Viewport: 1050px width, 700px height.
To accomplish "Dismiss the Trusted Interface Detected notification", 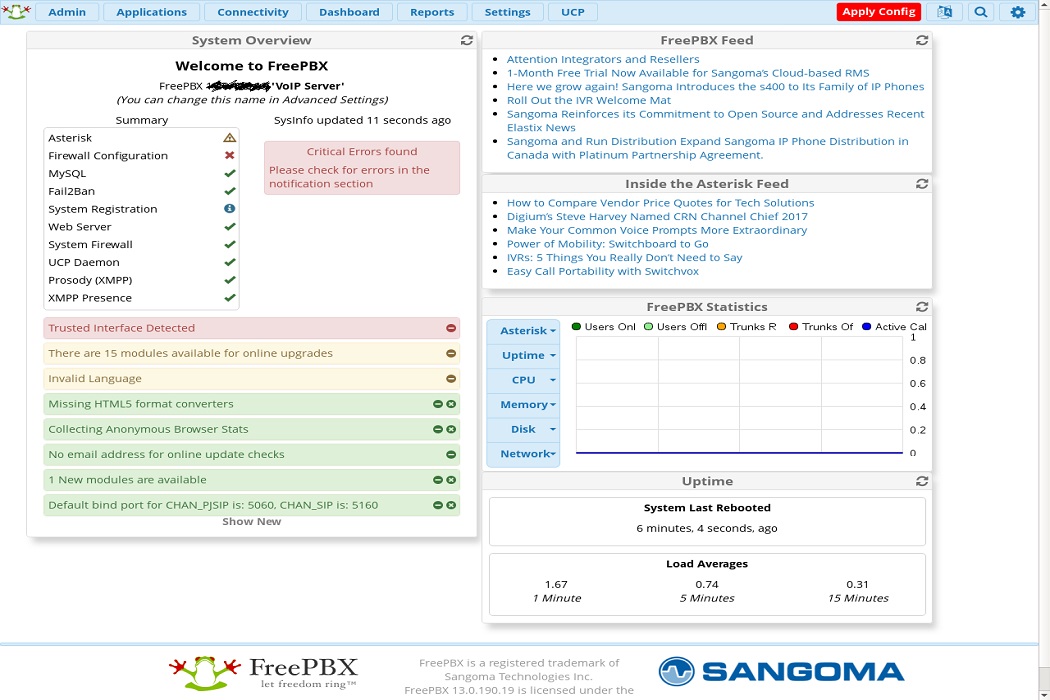I will pyautogui.click(x=451, y=328).
